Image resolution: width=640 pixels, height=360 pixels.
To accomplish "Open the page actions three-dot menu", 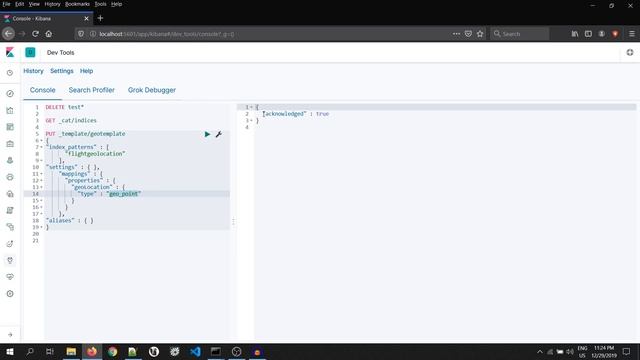I will [456, 34].
